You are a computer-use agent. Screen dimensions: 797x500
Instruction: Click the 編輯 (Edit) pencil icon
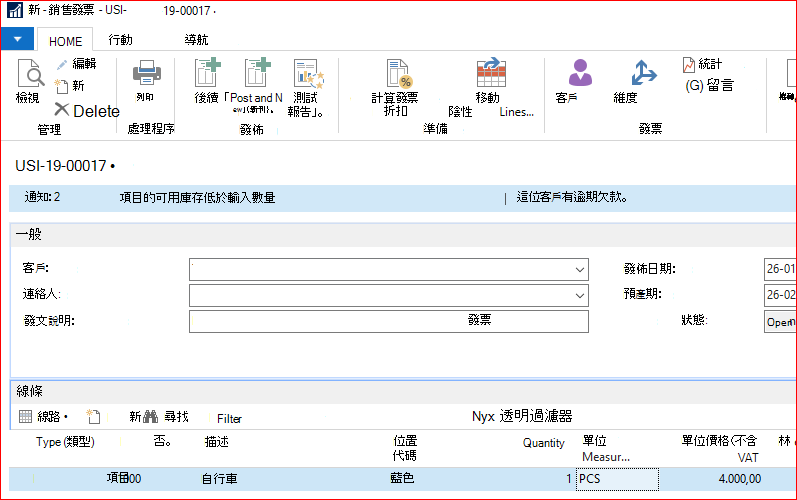62,65
